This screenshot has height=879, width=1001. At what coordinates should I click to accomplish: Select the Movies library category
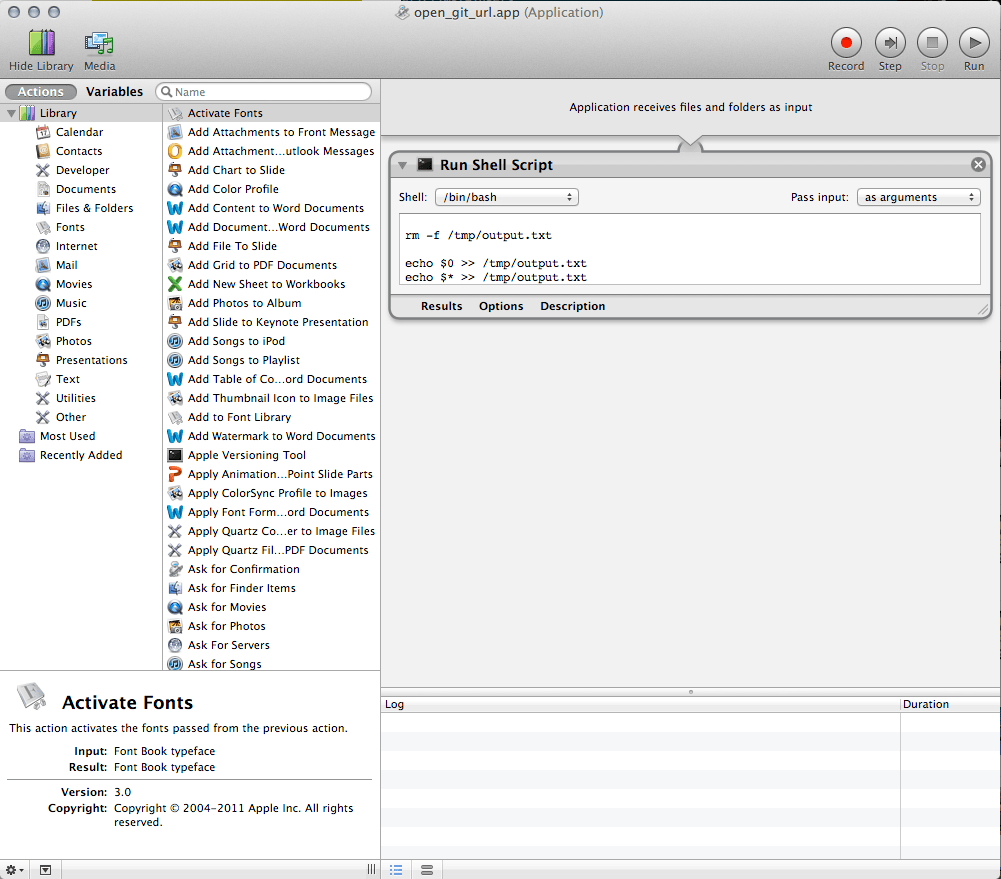tap(73, 284)
